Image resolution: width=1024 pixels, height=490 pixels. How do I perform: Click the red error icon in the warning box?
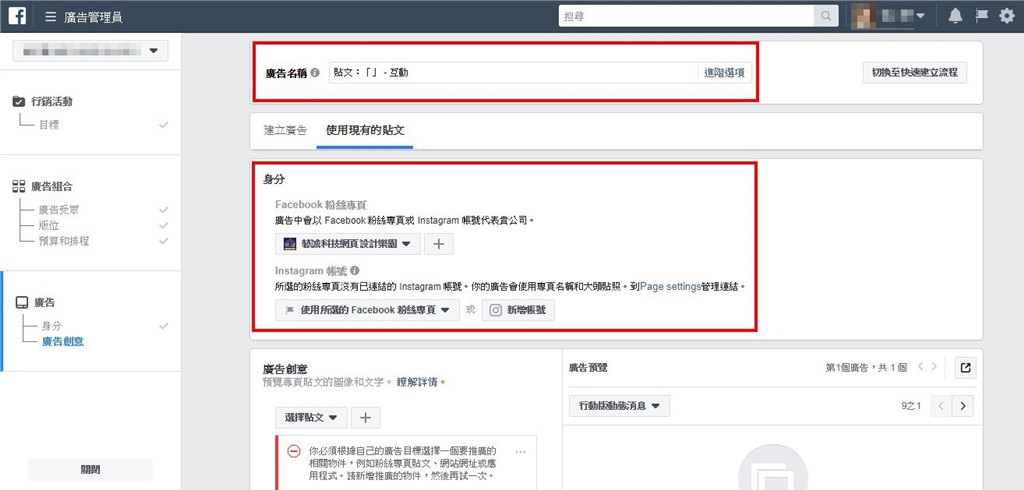(x=295, y=451)
